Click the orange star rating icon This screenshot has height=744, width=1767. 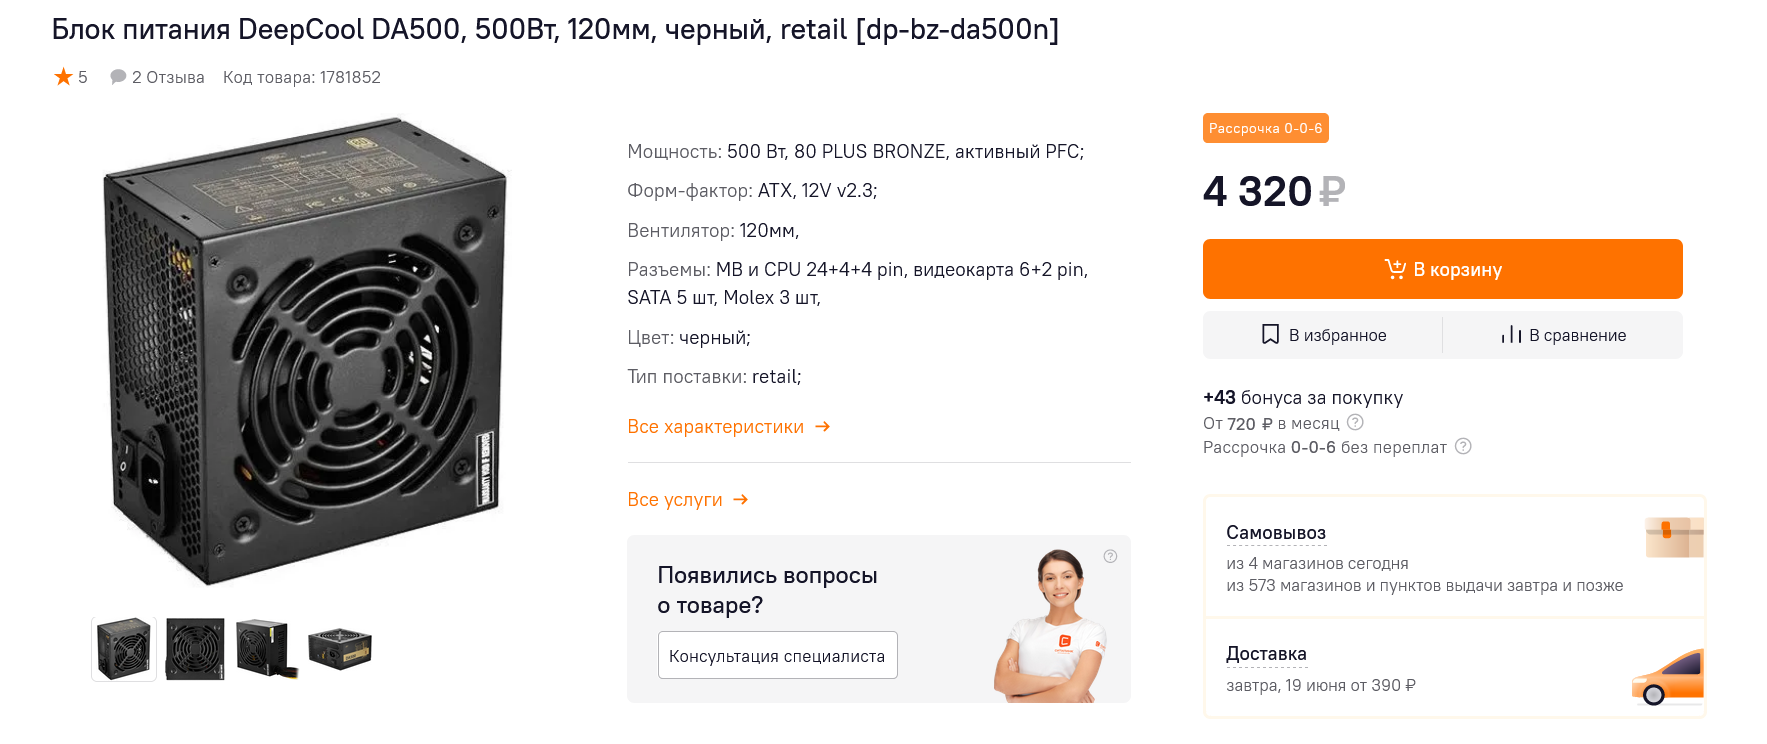point(63,77)
